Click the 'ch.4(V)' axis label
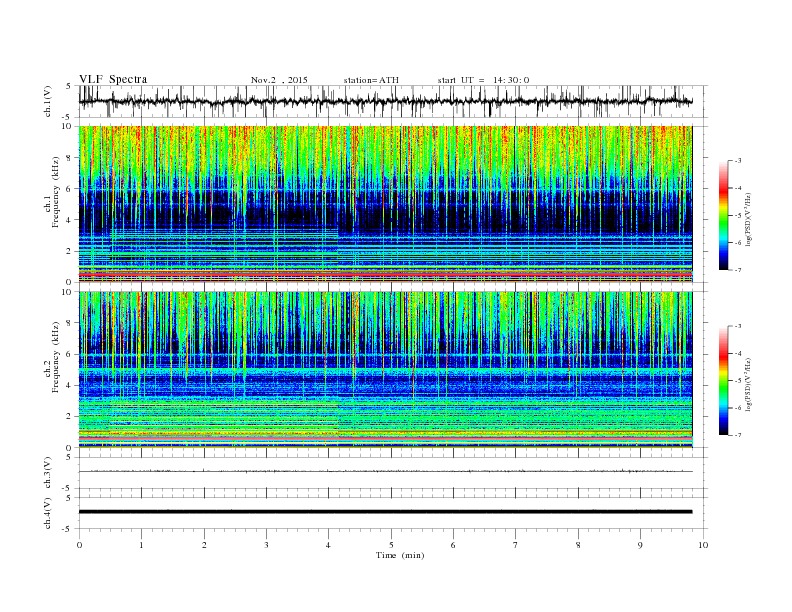The image size is (792, 612). tap(48, 513)
